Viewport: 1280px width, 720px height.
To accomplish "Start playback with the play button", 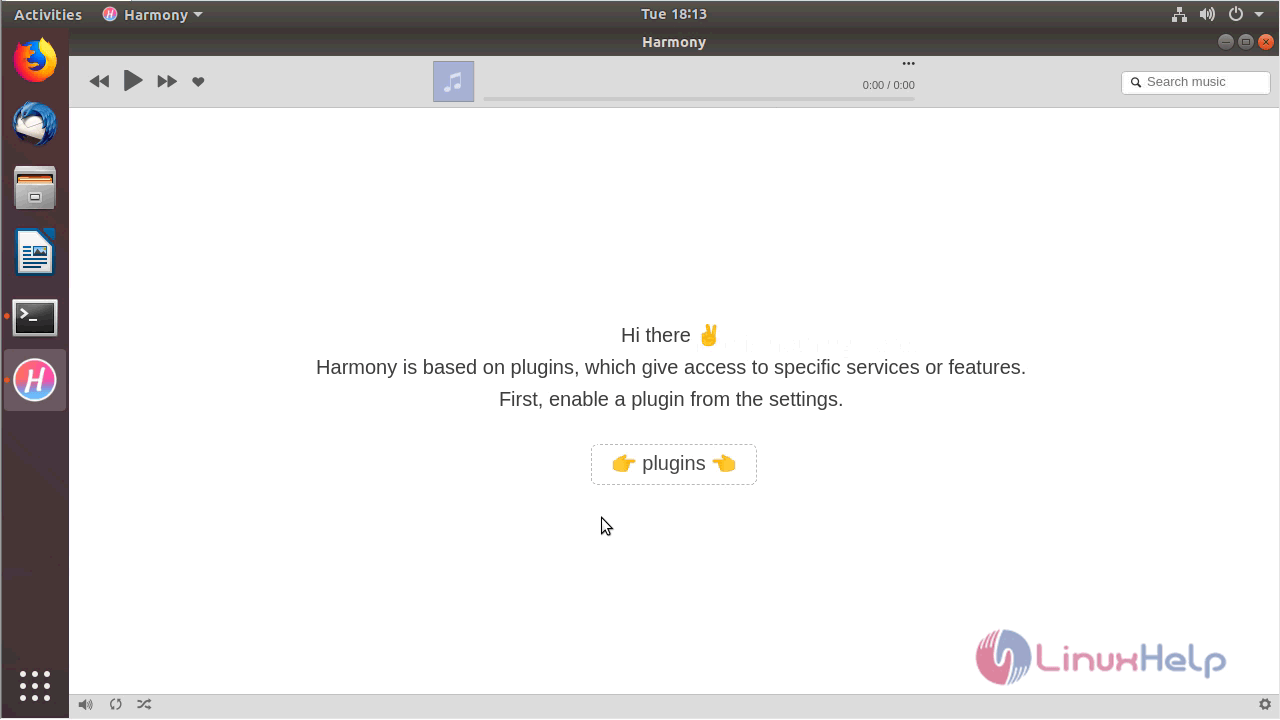I will pyautogui.click(x=133, y=81).
